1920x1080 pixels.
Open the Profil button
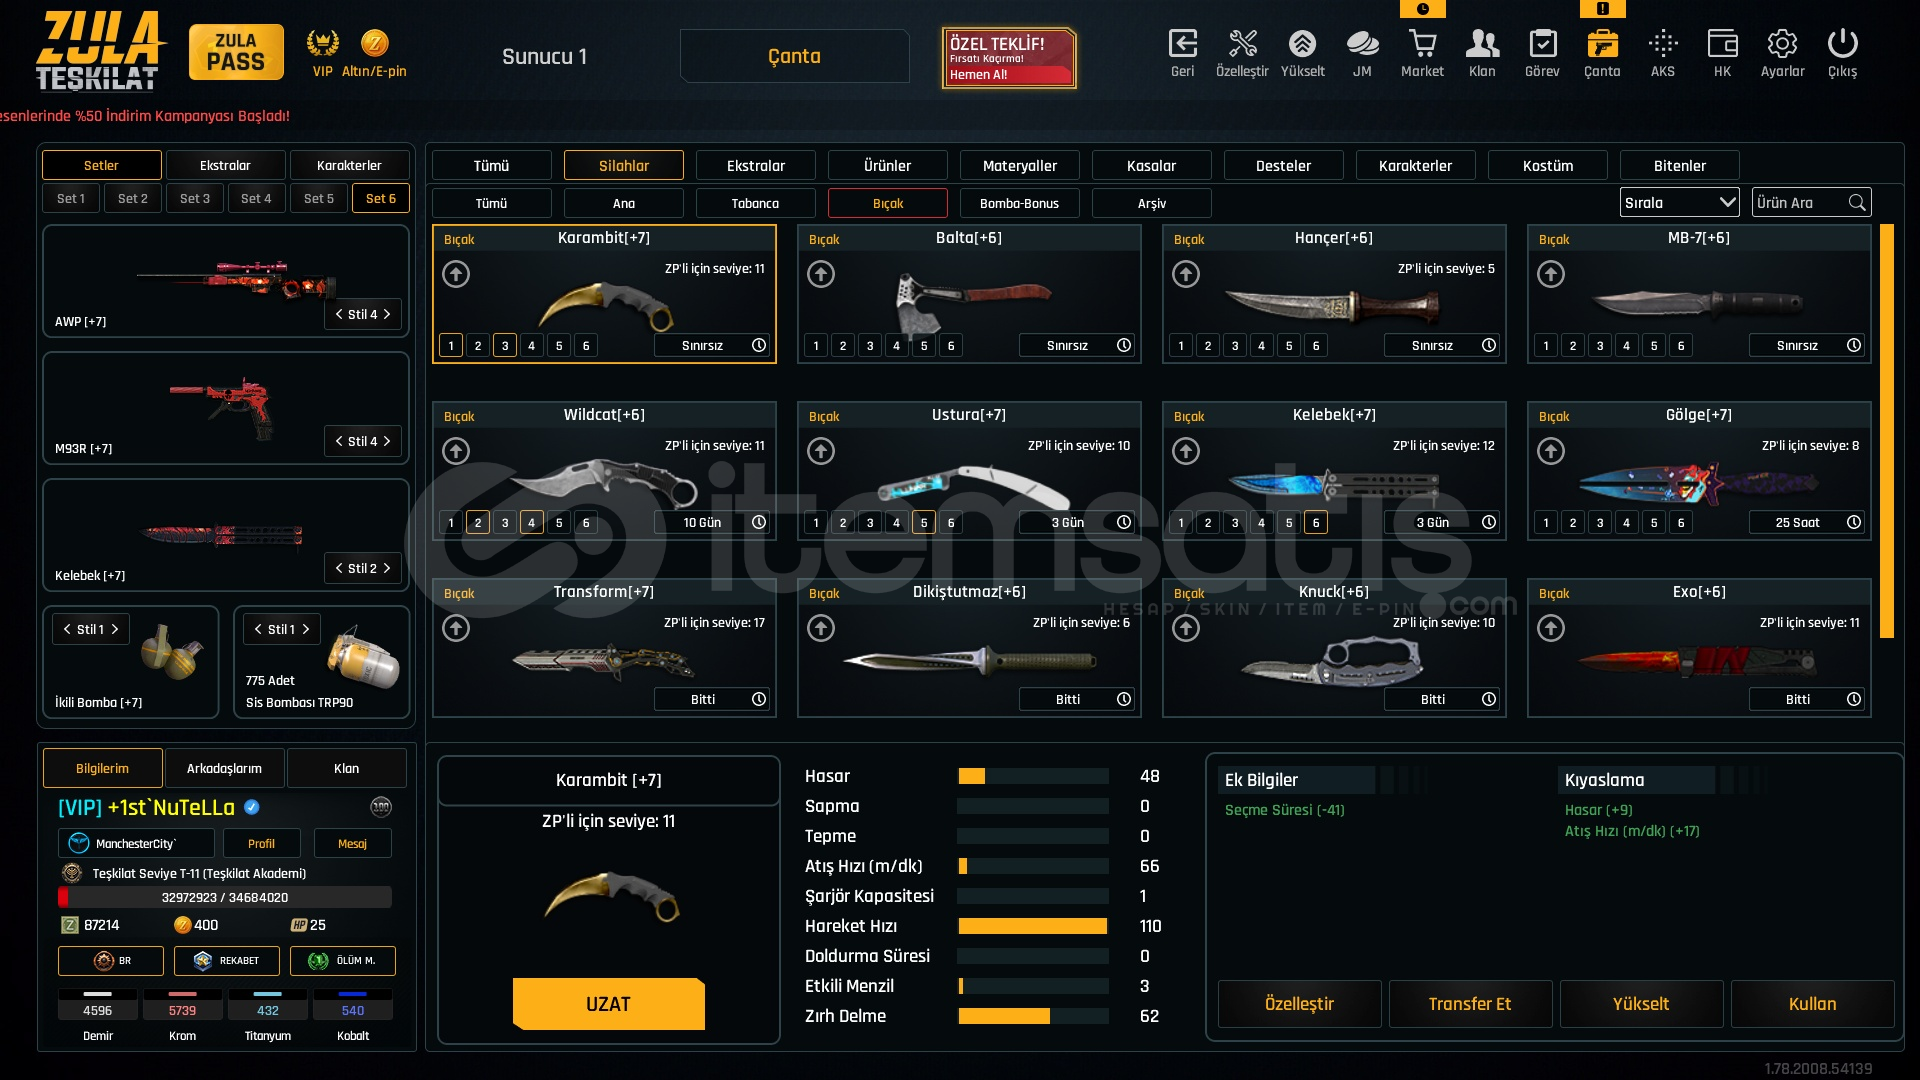[262, 843]
